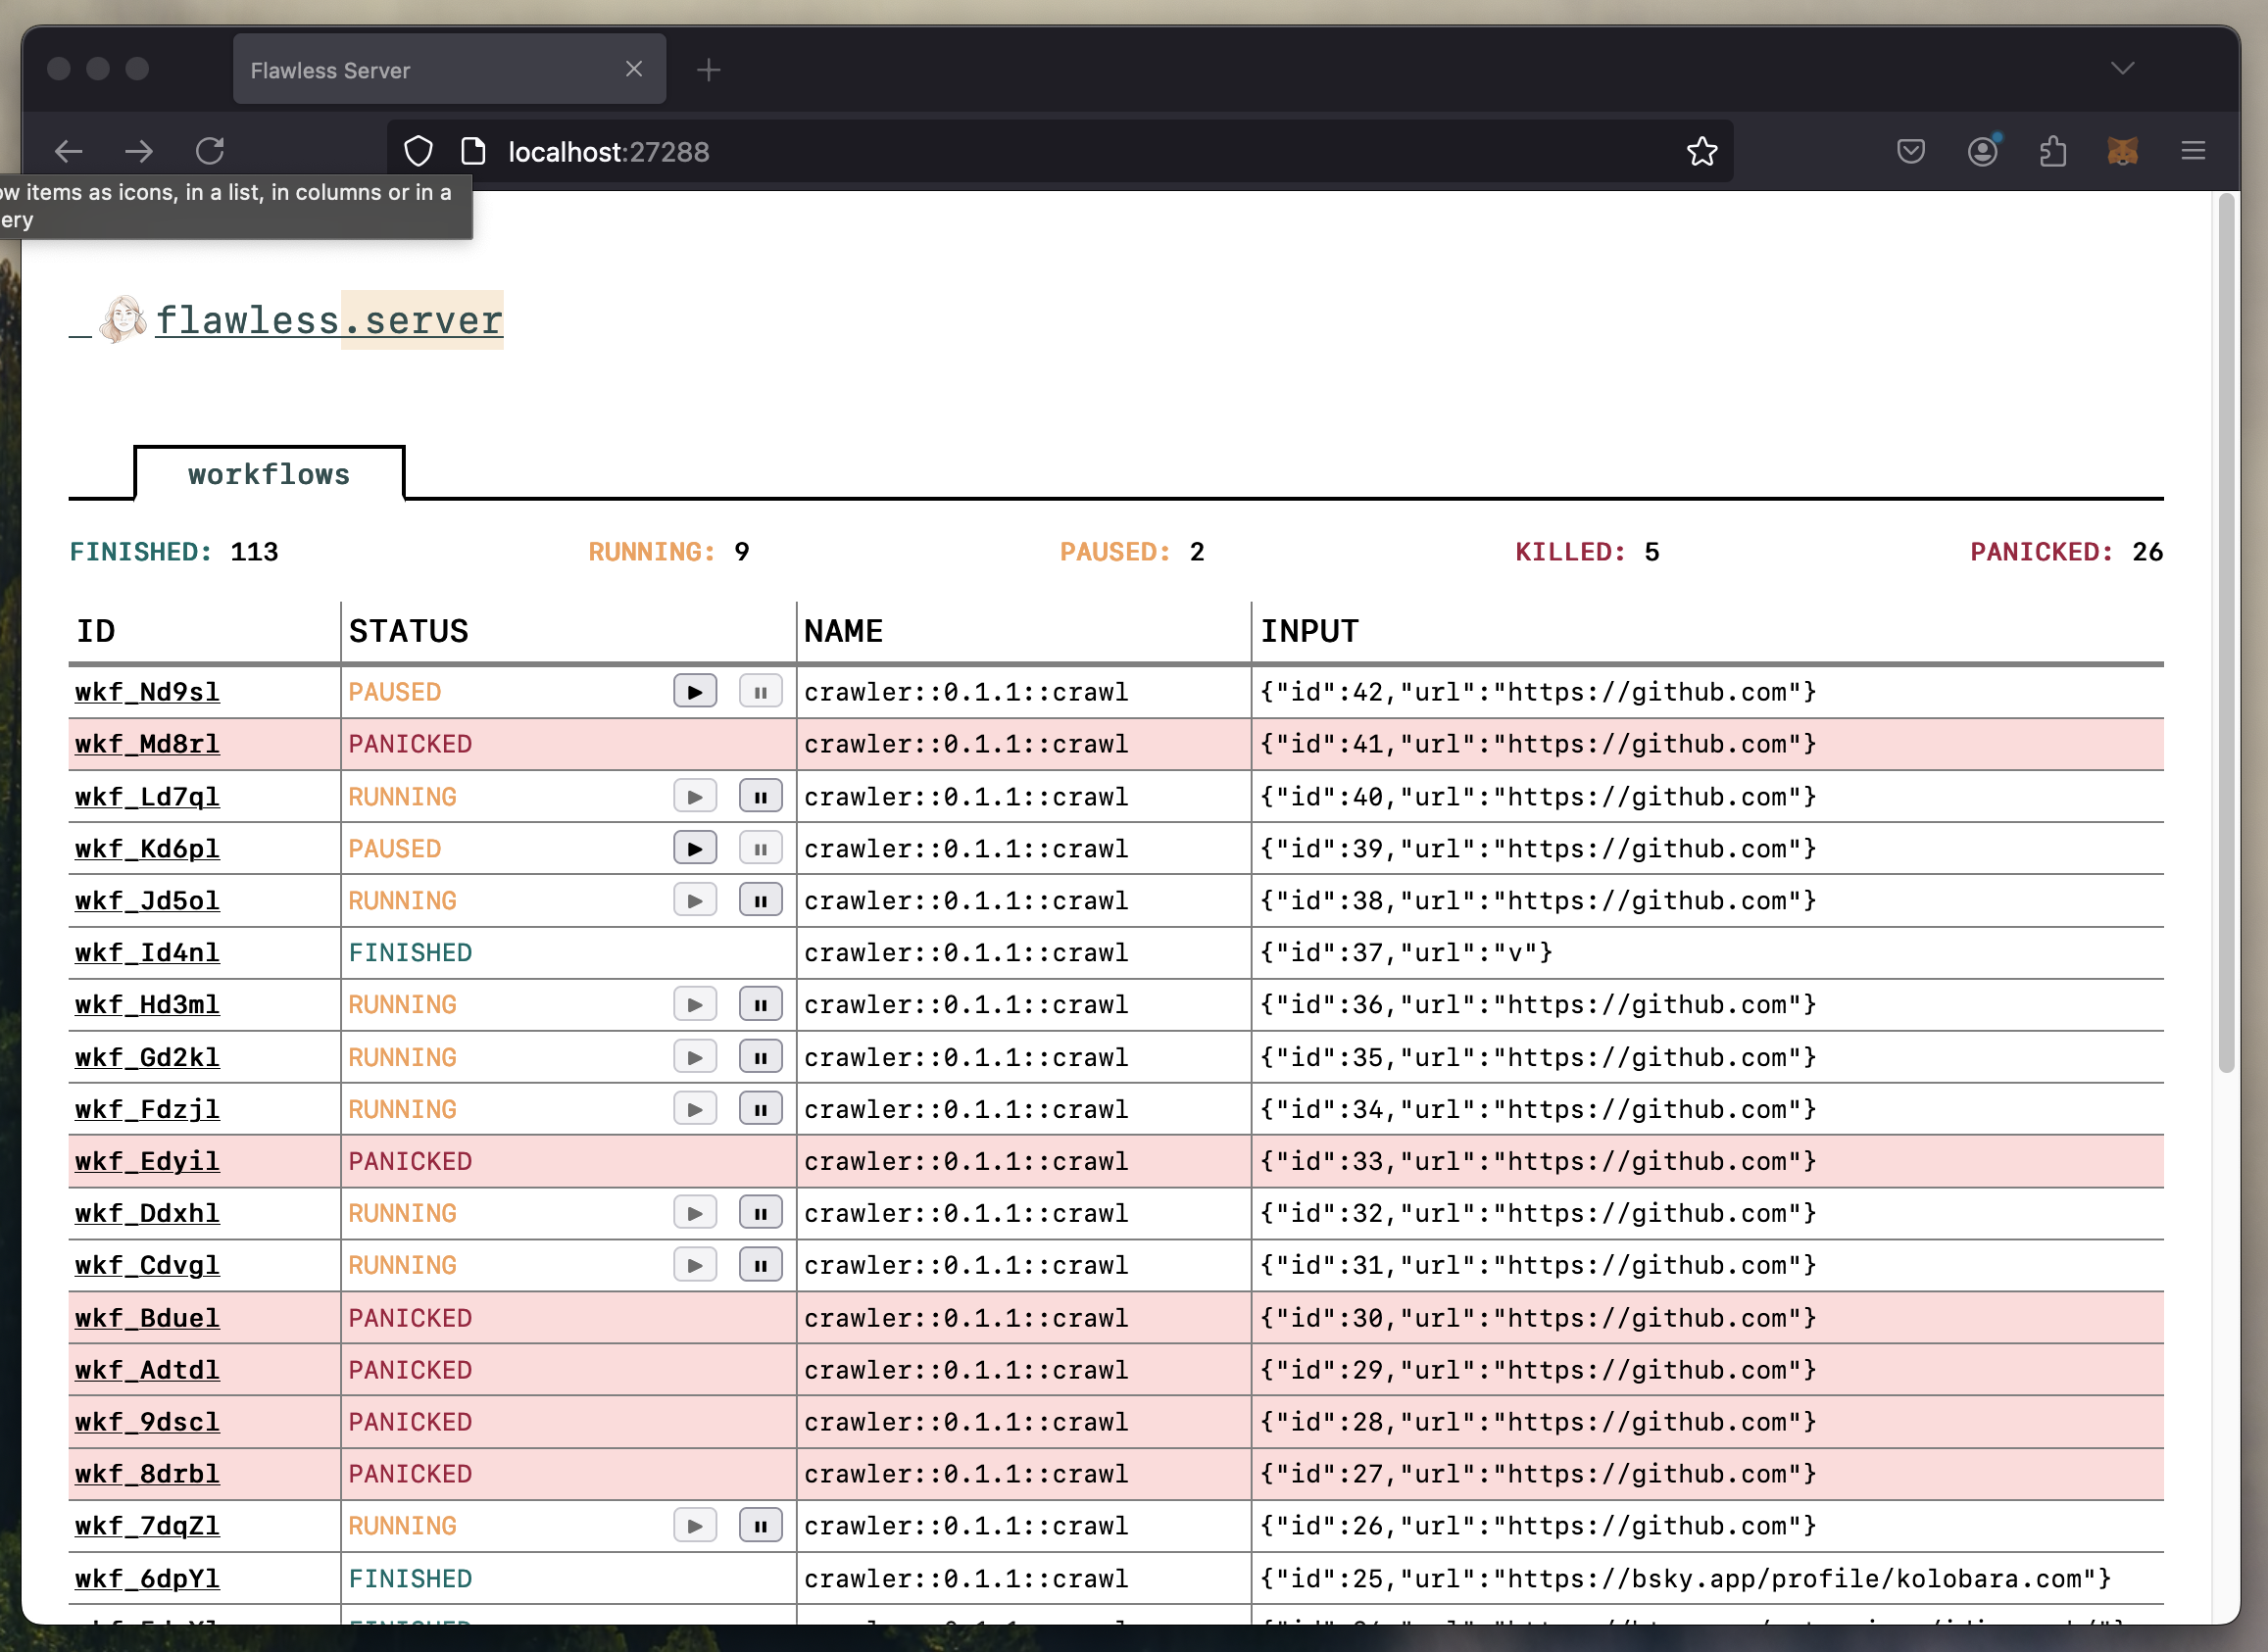Open details for panicked workflow wkf_Md8rl
2268x1652 pixels.
tap(146, 743)
